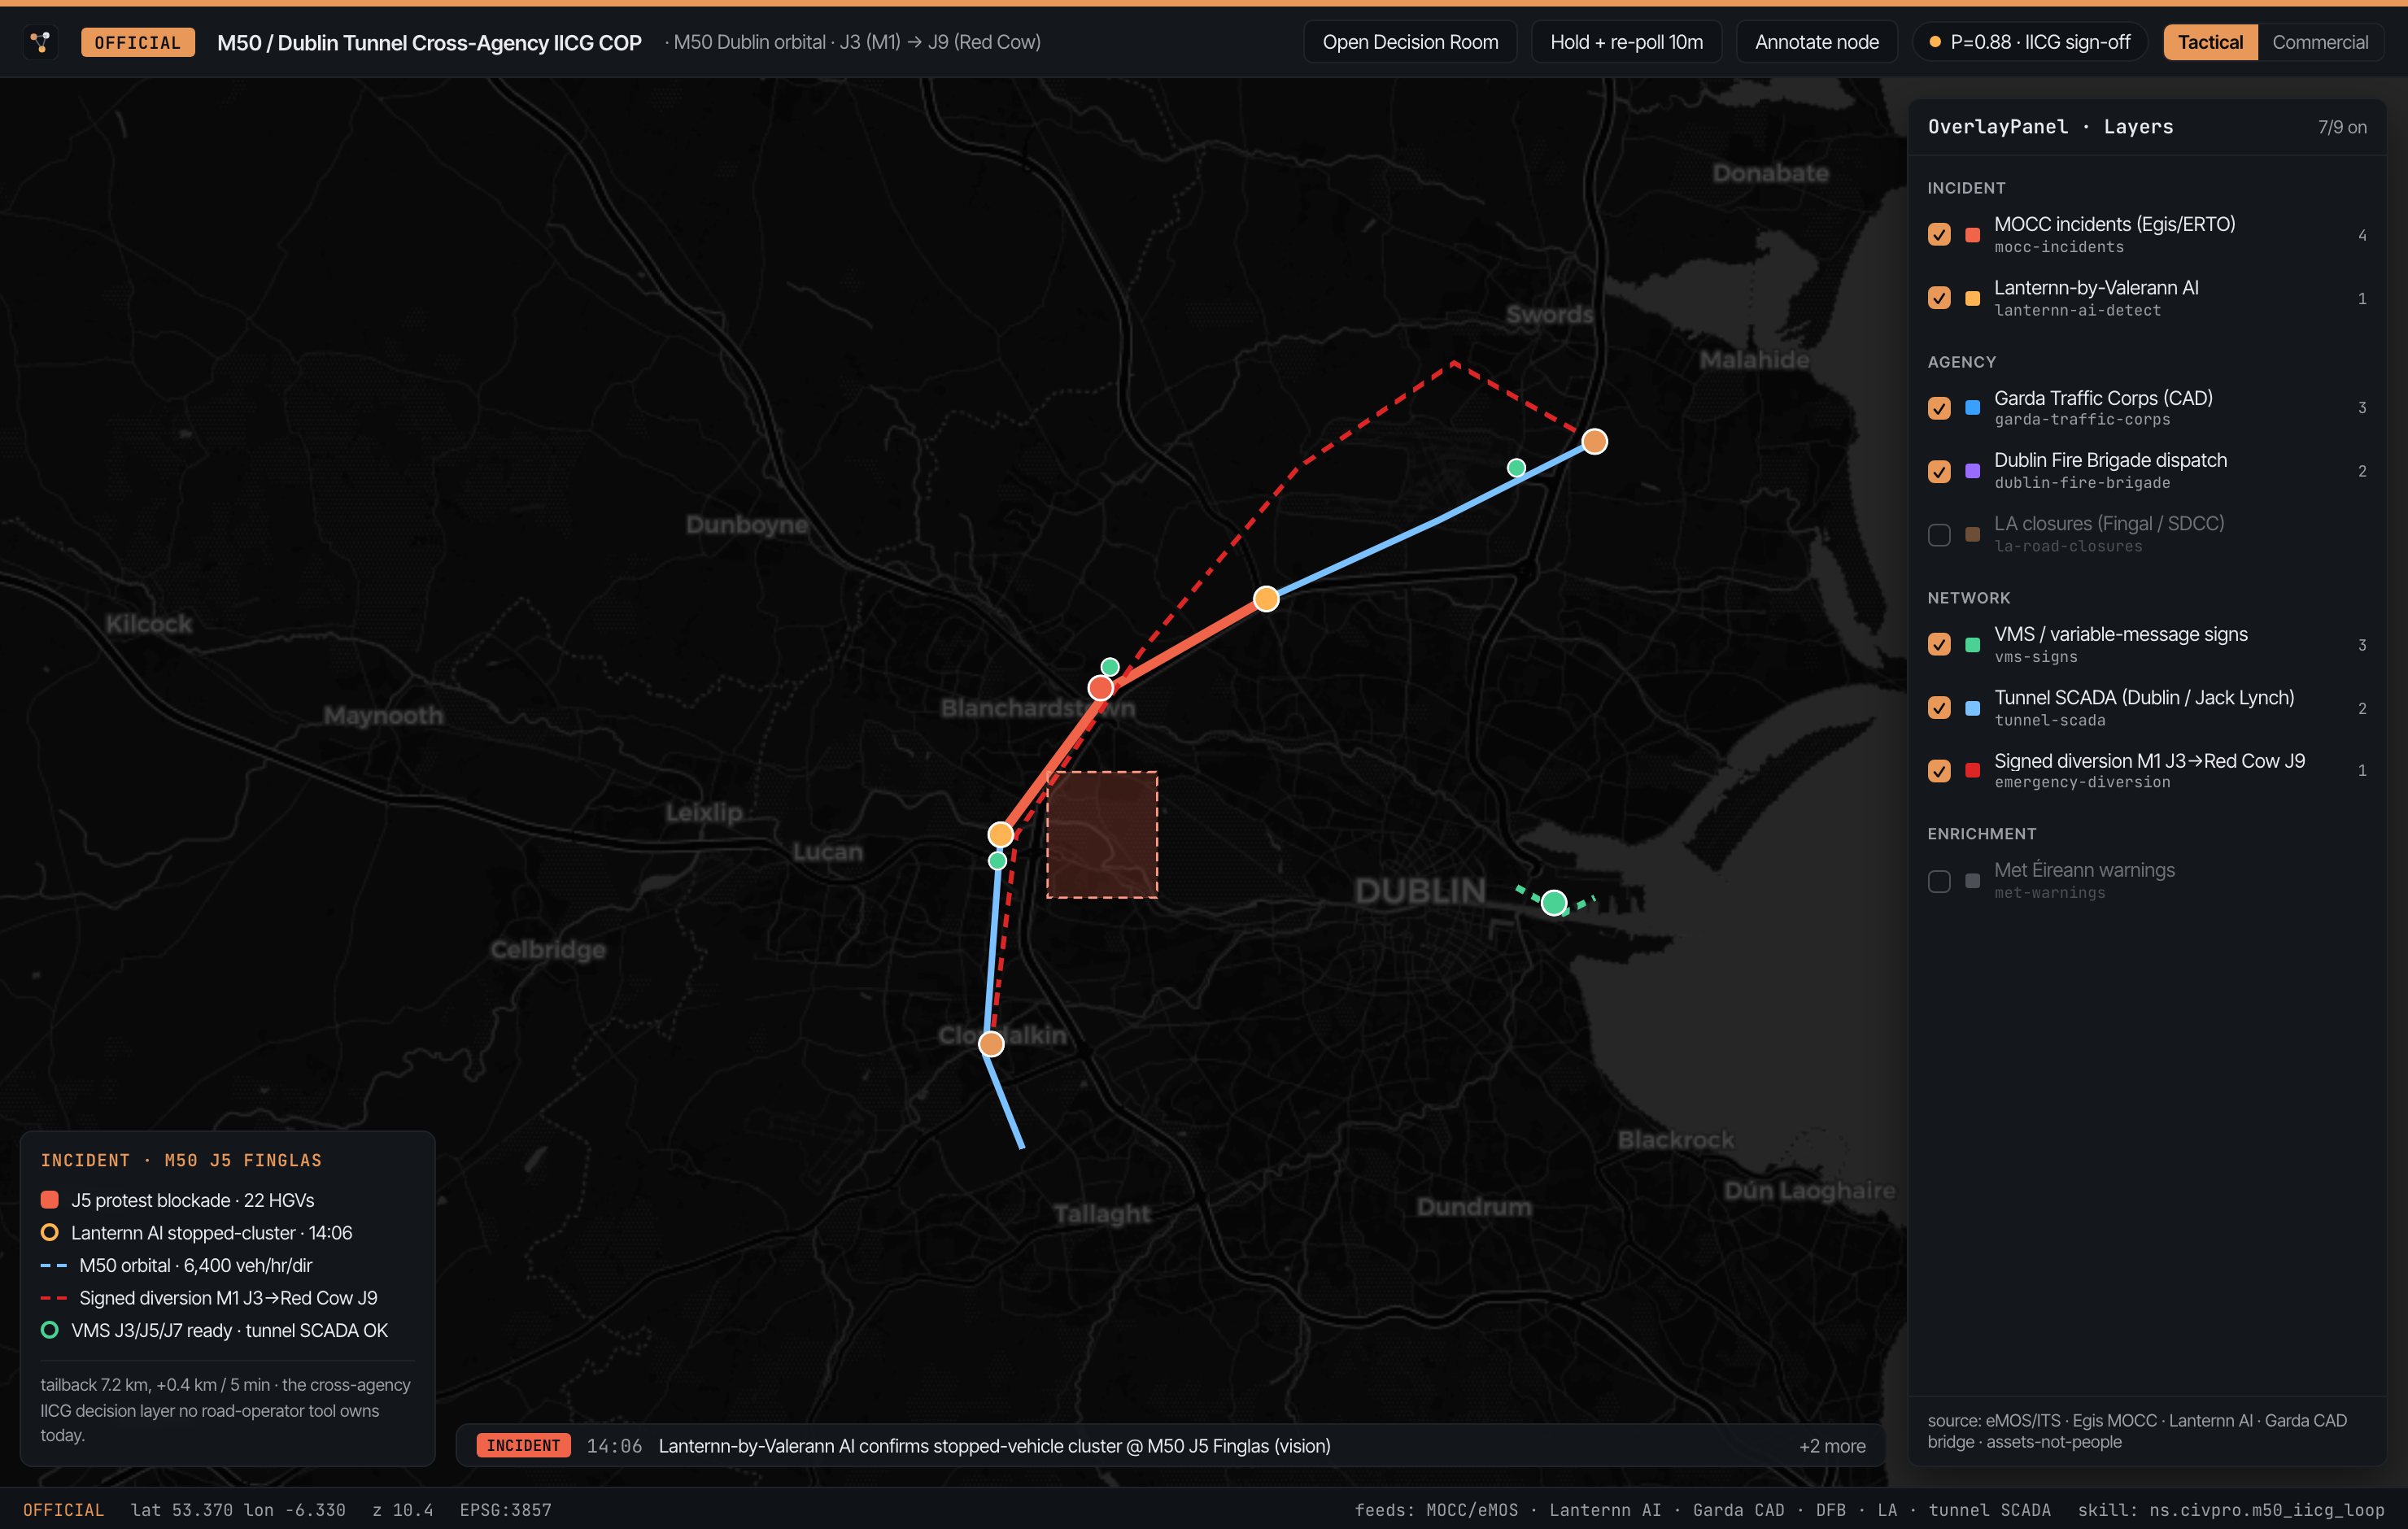2408x1529 pixels.
Task: Click the dashed red closure zone rectangle
Action: 1101,835
